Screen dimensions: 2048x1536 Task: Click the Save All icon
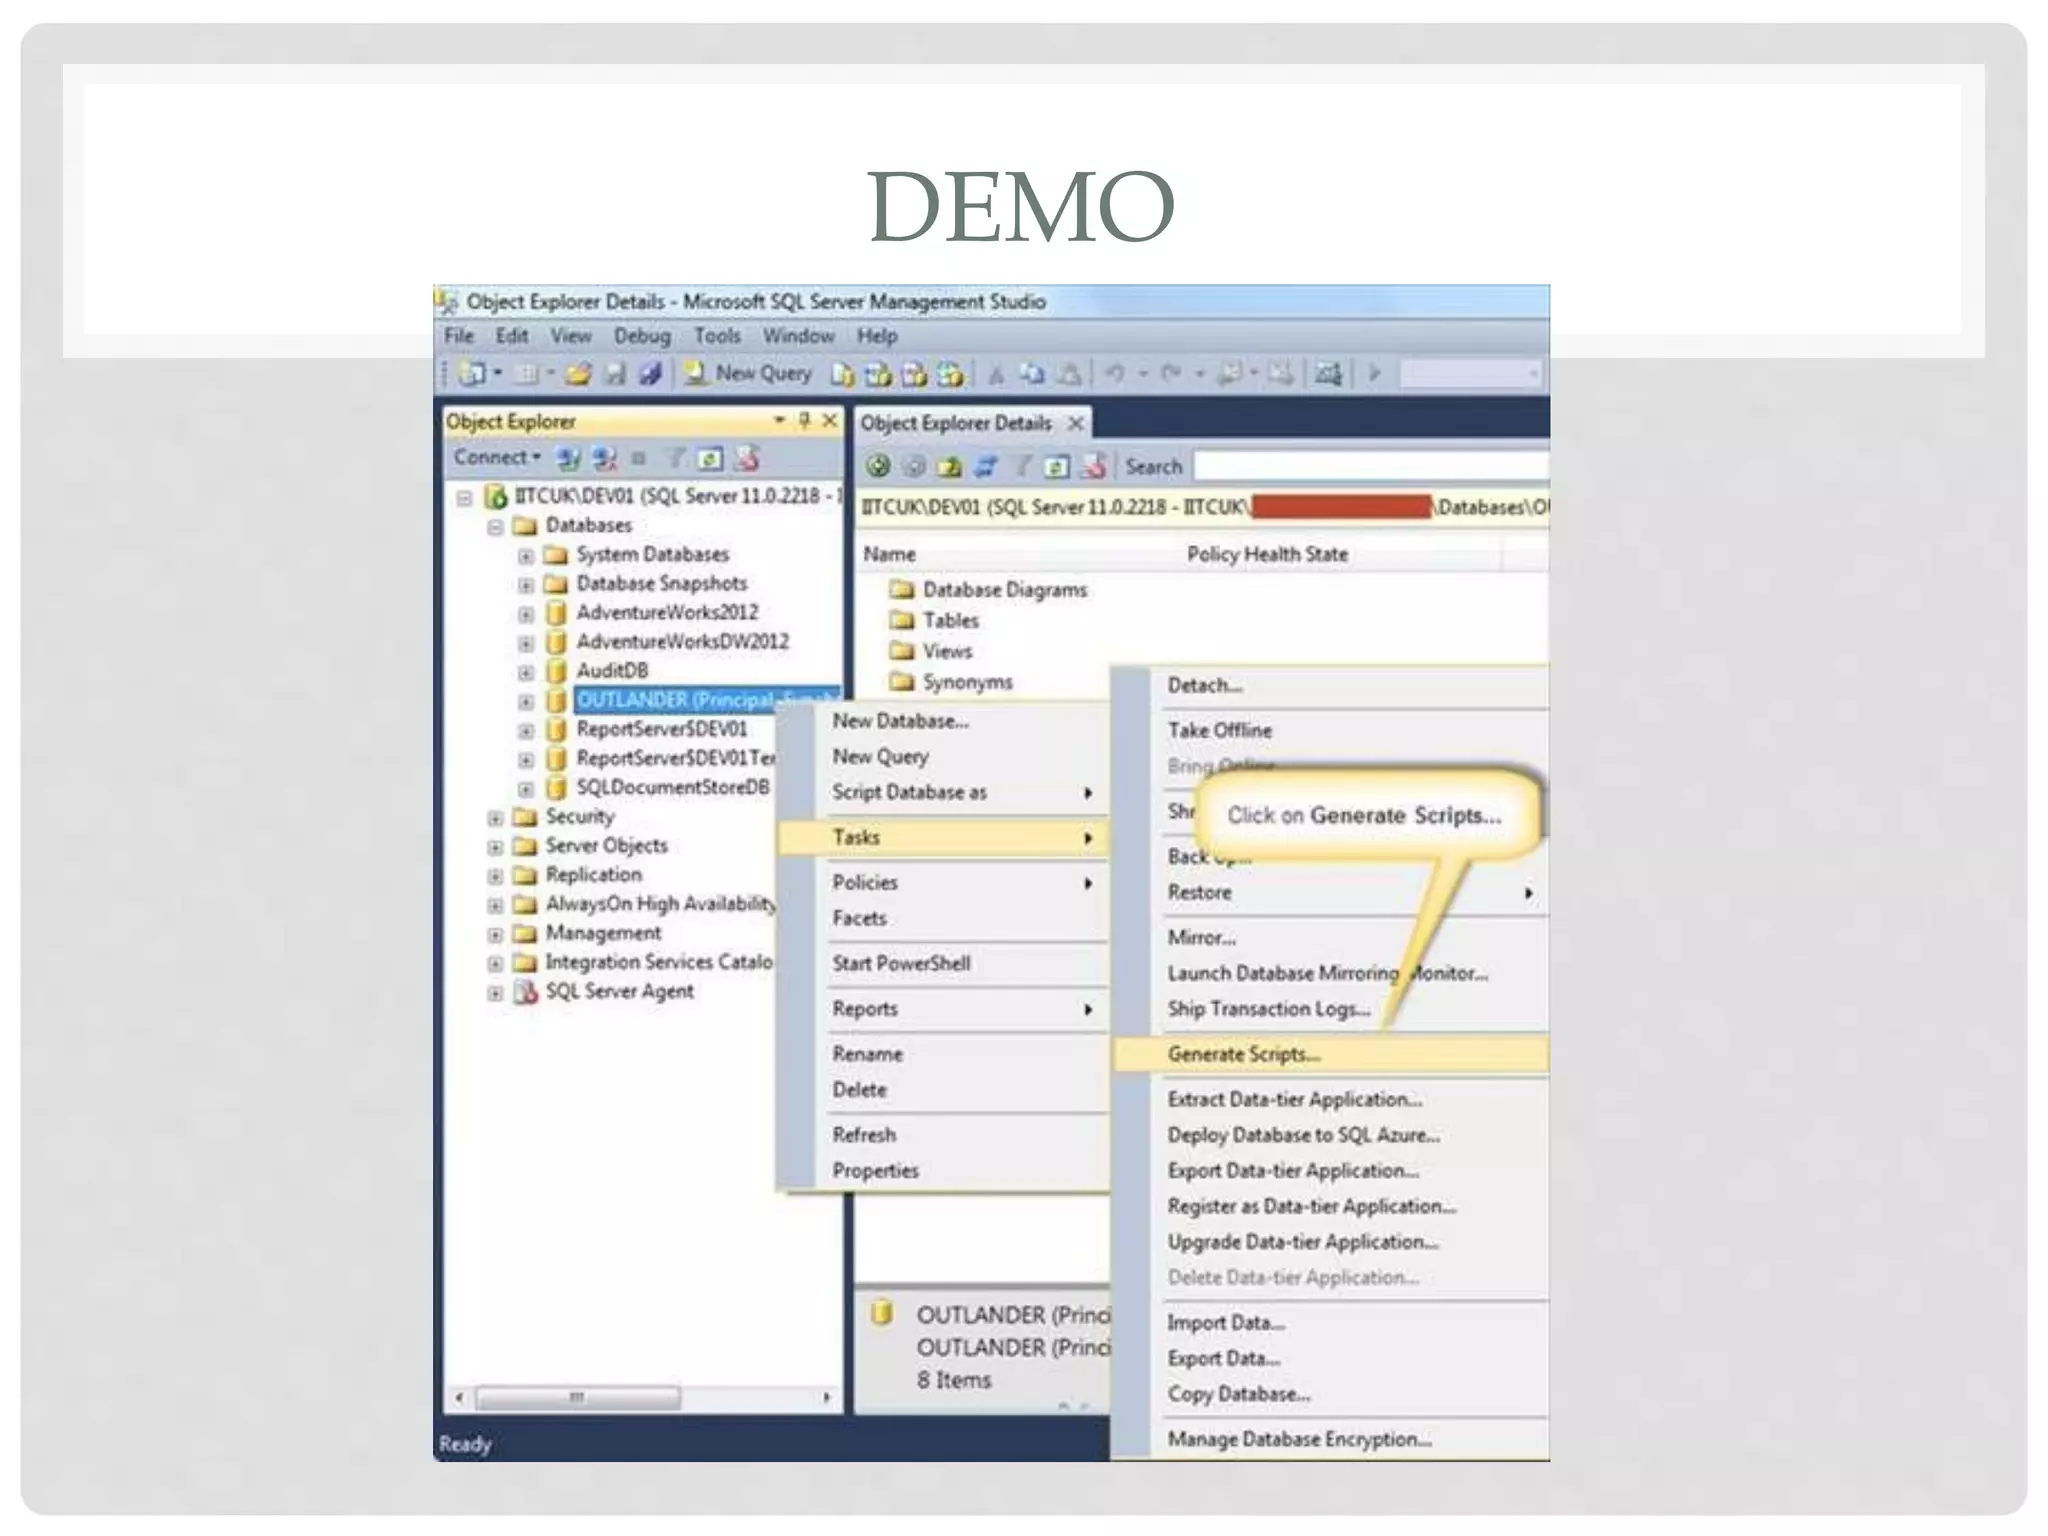tap(651, 374)
